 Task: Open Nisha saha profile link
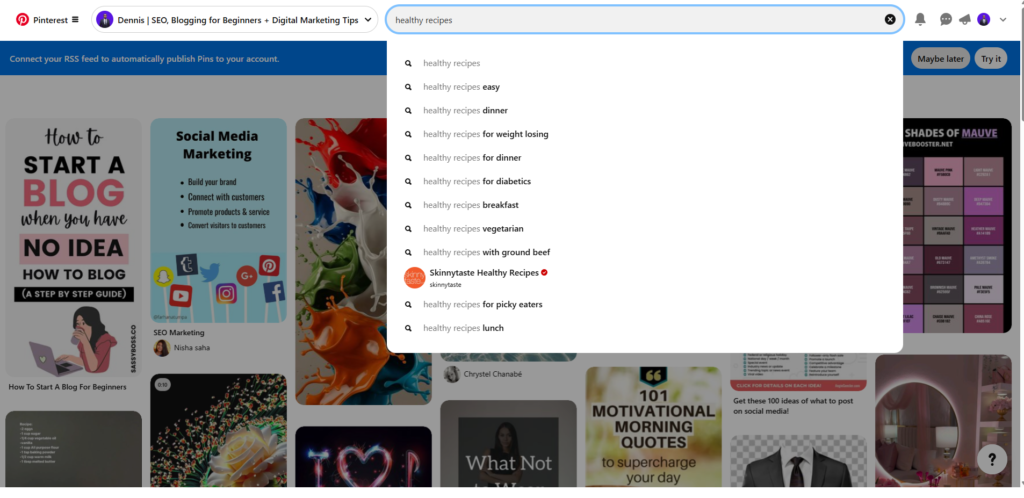click(x=192, y=348)
